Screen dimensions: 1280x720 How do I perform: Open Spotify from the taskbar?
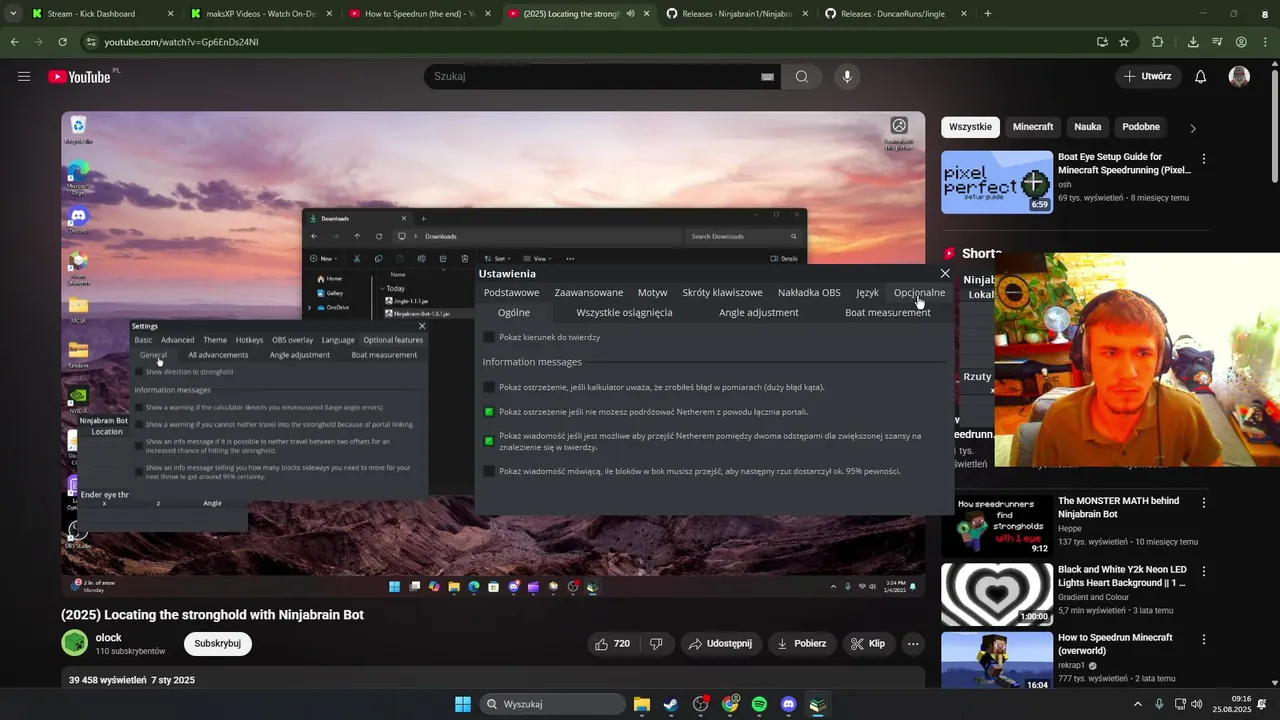point(759,704)
